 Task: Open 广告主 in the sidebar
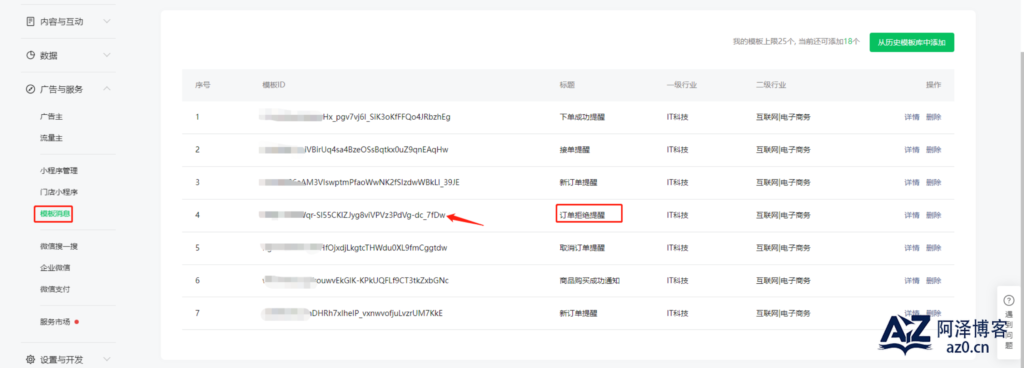[x=51, y=117]
